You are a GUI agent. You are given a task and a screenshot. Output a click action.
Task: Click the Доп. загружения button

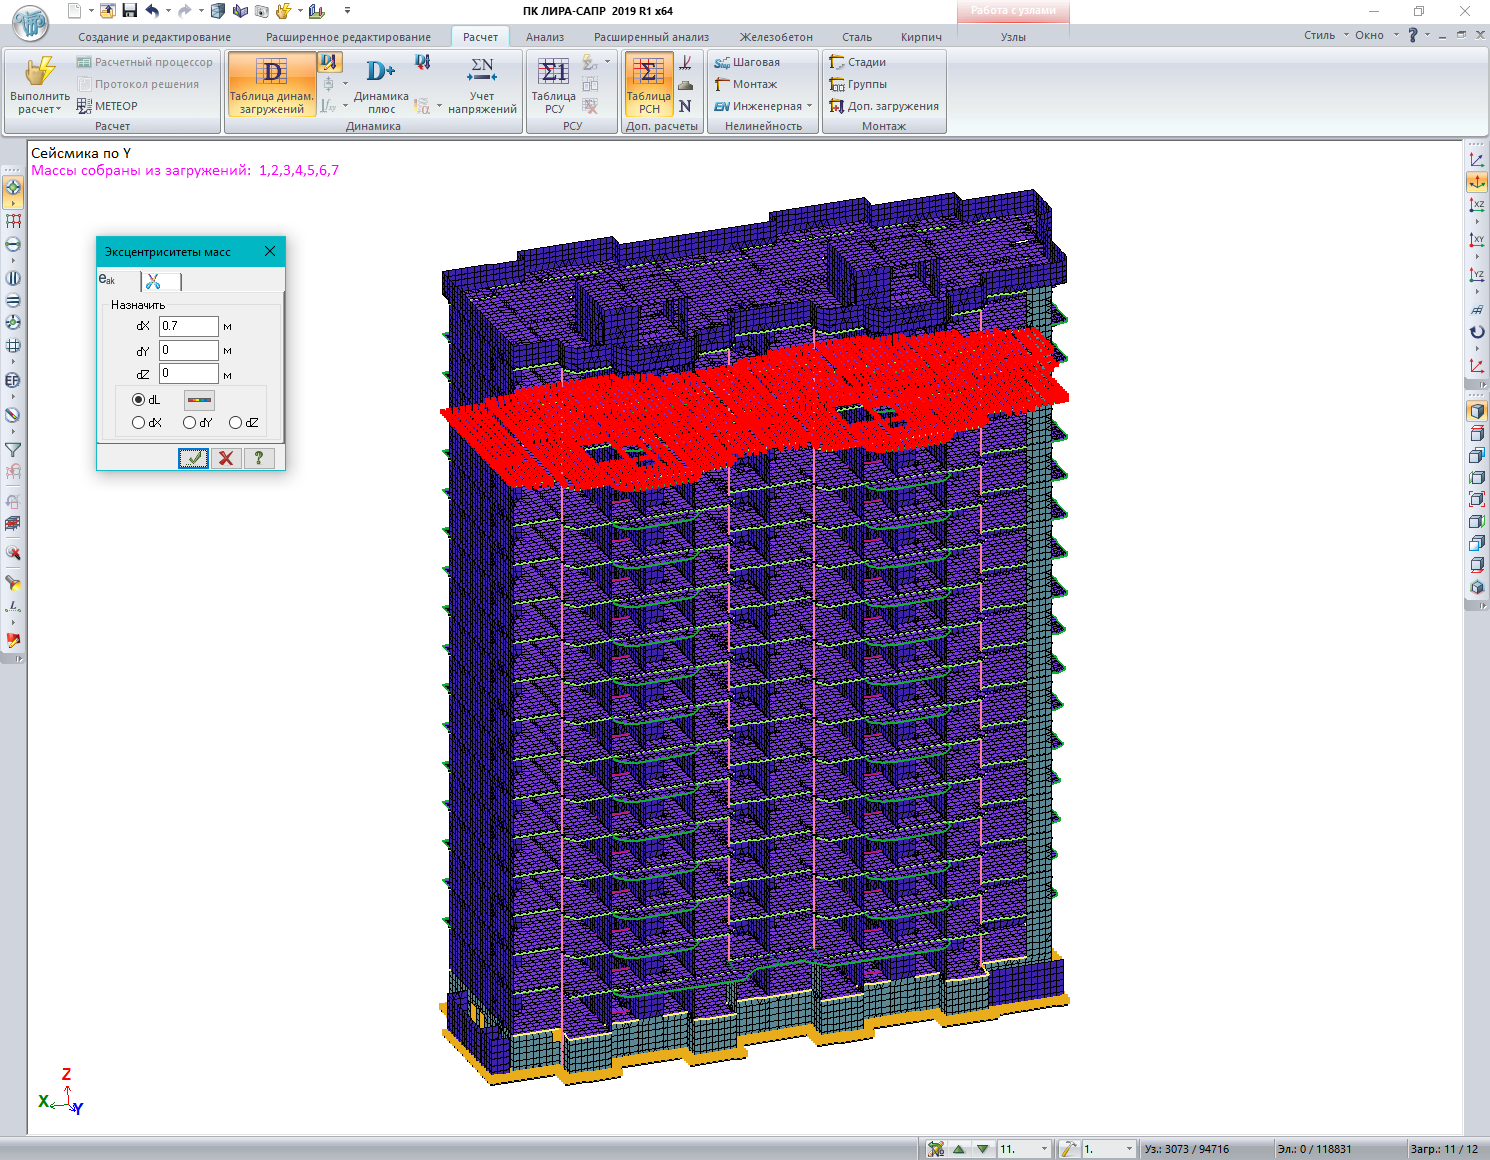(x=885, y=106)
